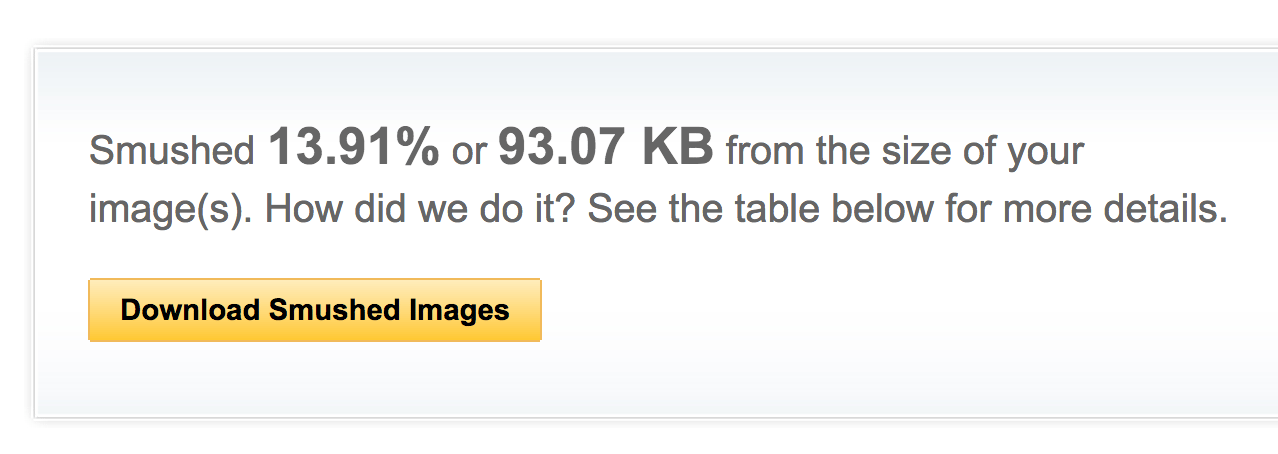
Task: Click the 'KB' unit after 93.07
Action: 678,149
